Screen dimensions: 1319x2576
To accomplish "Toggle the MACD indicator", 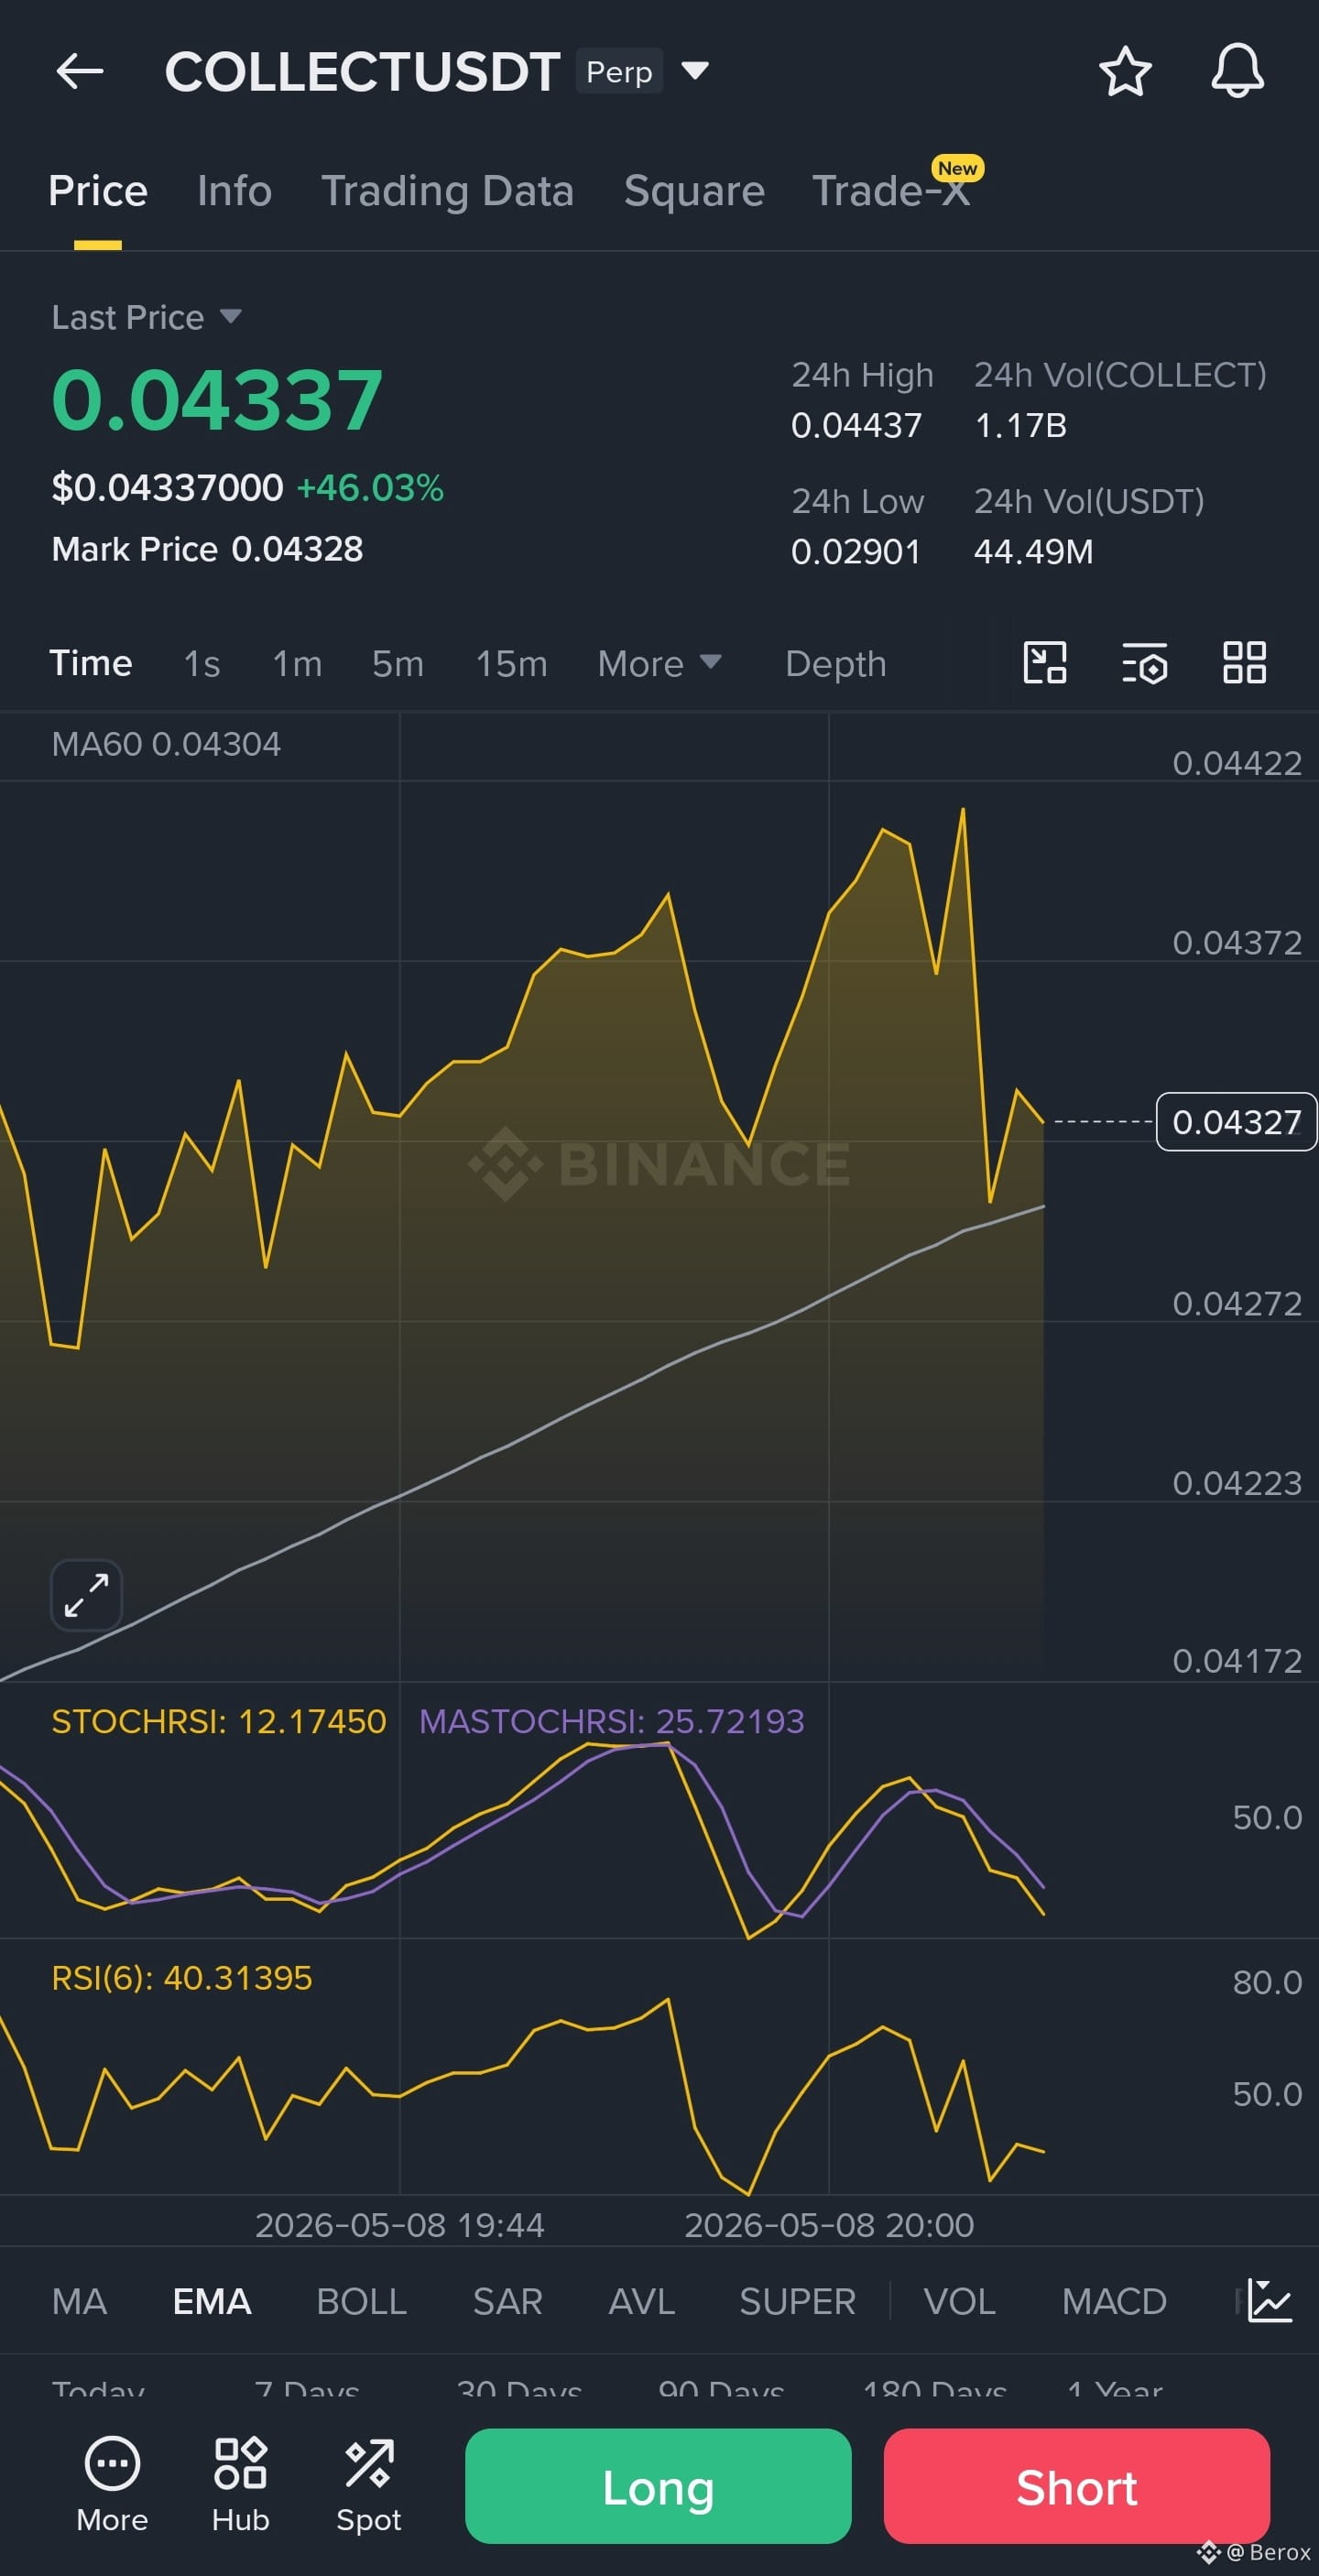I will click(x=1114, y=2301).
